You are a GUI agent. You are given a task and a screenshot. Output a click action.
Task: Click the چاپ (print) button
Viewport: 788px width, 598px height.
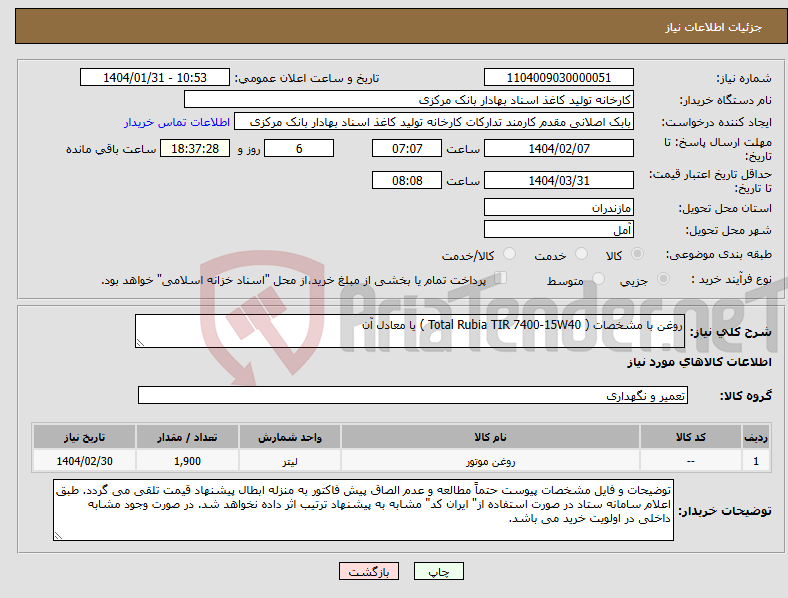[438, 571]
